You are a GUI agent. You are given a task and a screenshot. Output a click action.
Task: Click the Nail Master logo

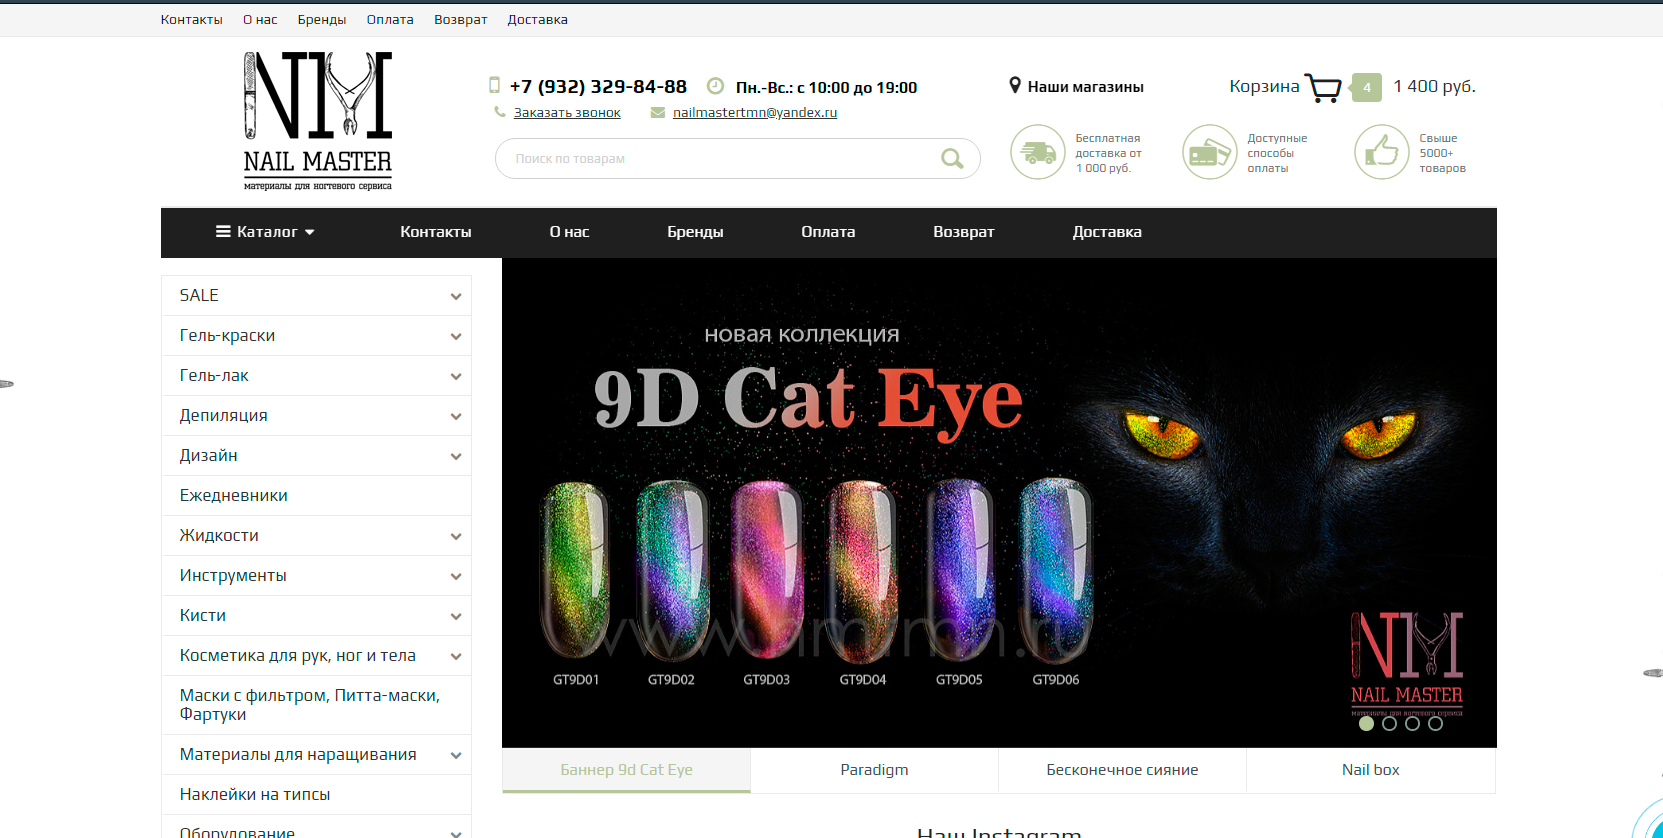point(318,121)
